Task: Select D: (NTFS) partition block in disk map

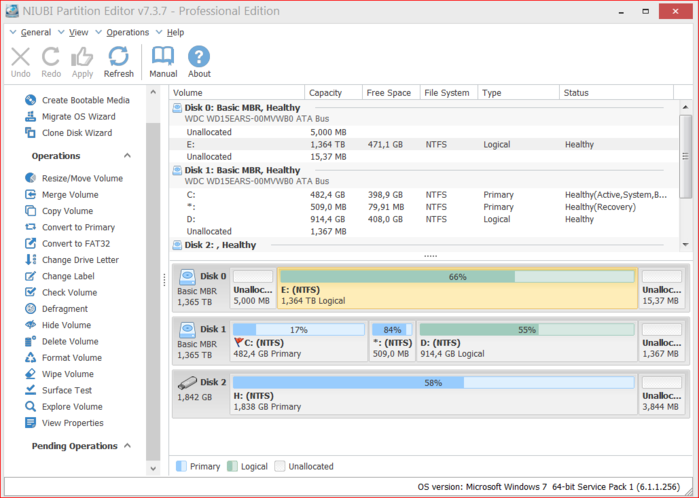Action: tap(527, 342)
